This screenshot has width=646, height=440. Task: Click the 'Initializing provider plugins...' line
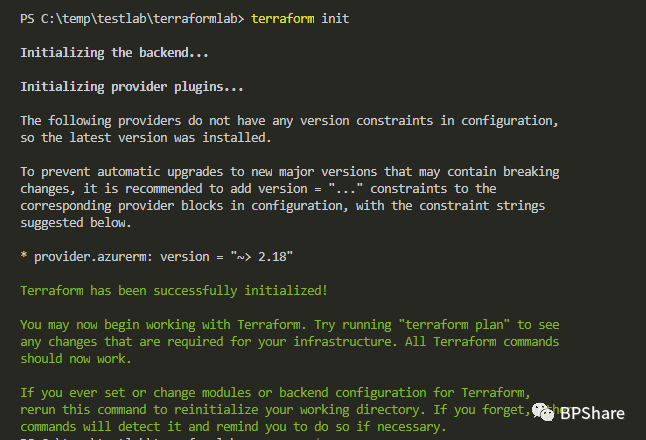132,87
